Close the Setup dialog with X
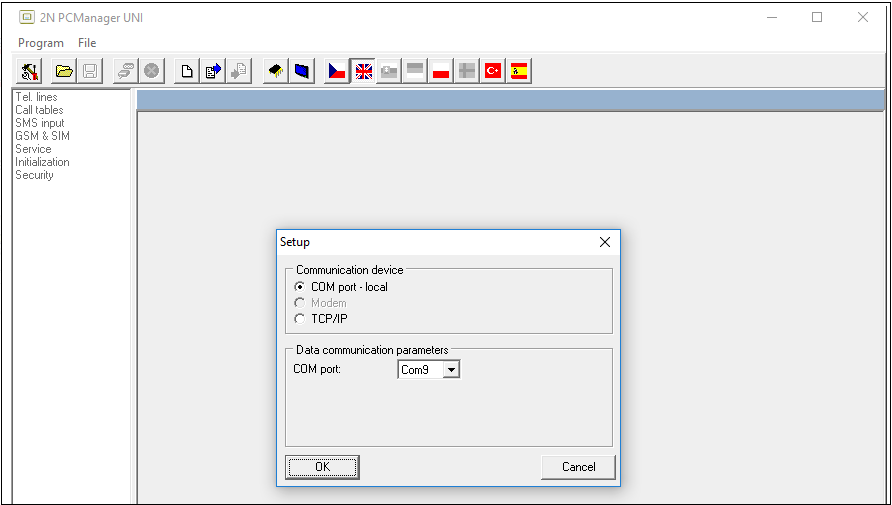892x505 pixels. [x=605, y=242]
